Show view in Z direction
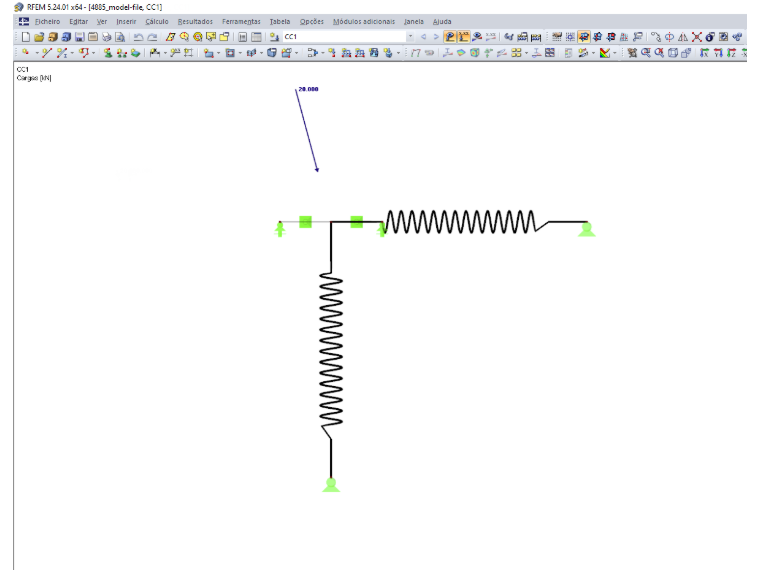The height and width of the screenshot is (570, 760). pos(731,53)
